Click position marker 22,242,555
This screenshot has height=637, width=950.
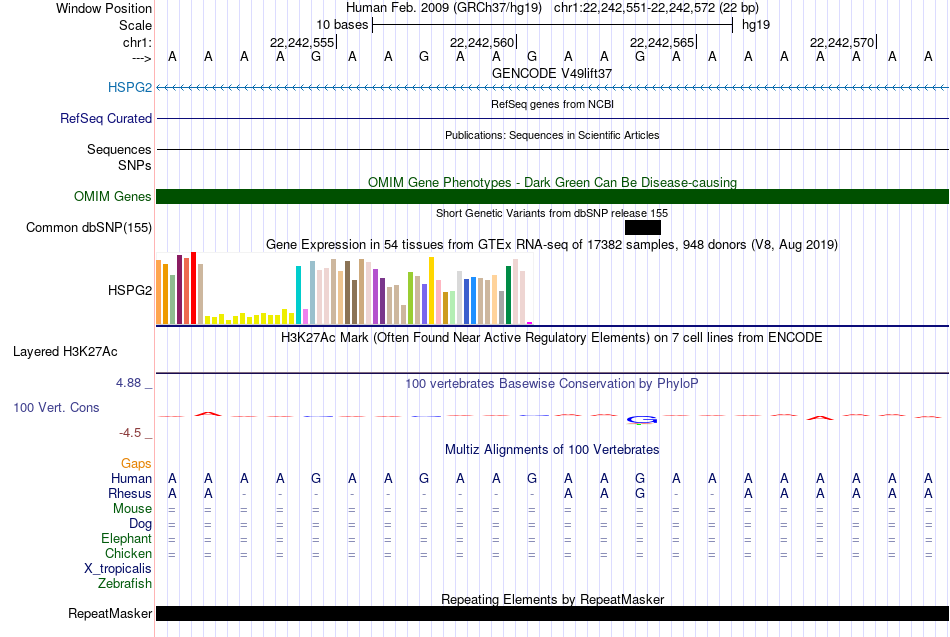302,42
